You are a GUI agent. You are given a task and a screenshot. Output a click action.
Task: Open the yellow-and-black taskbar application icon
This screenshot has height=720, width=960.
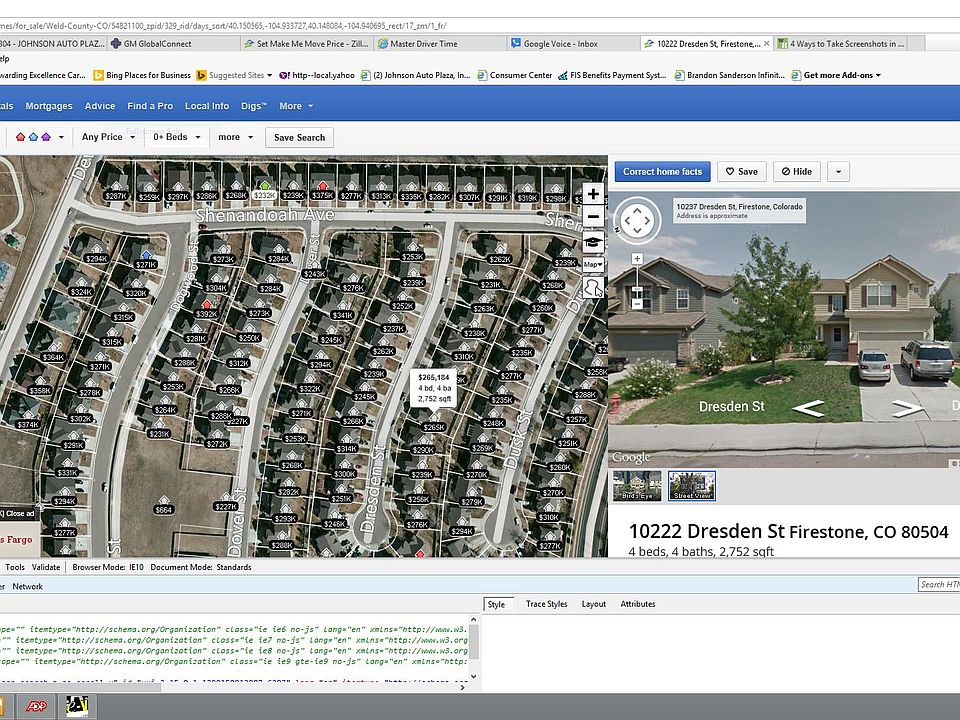click(77, 707)
